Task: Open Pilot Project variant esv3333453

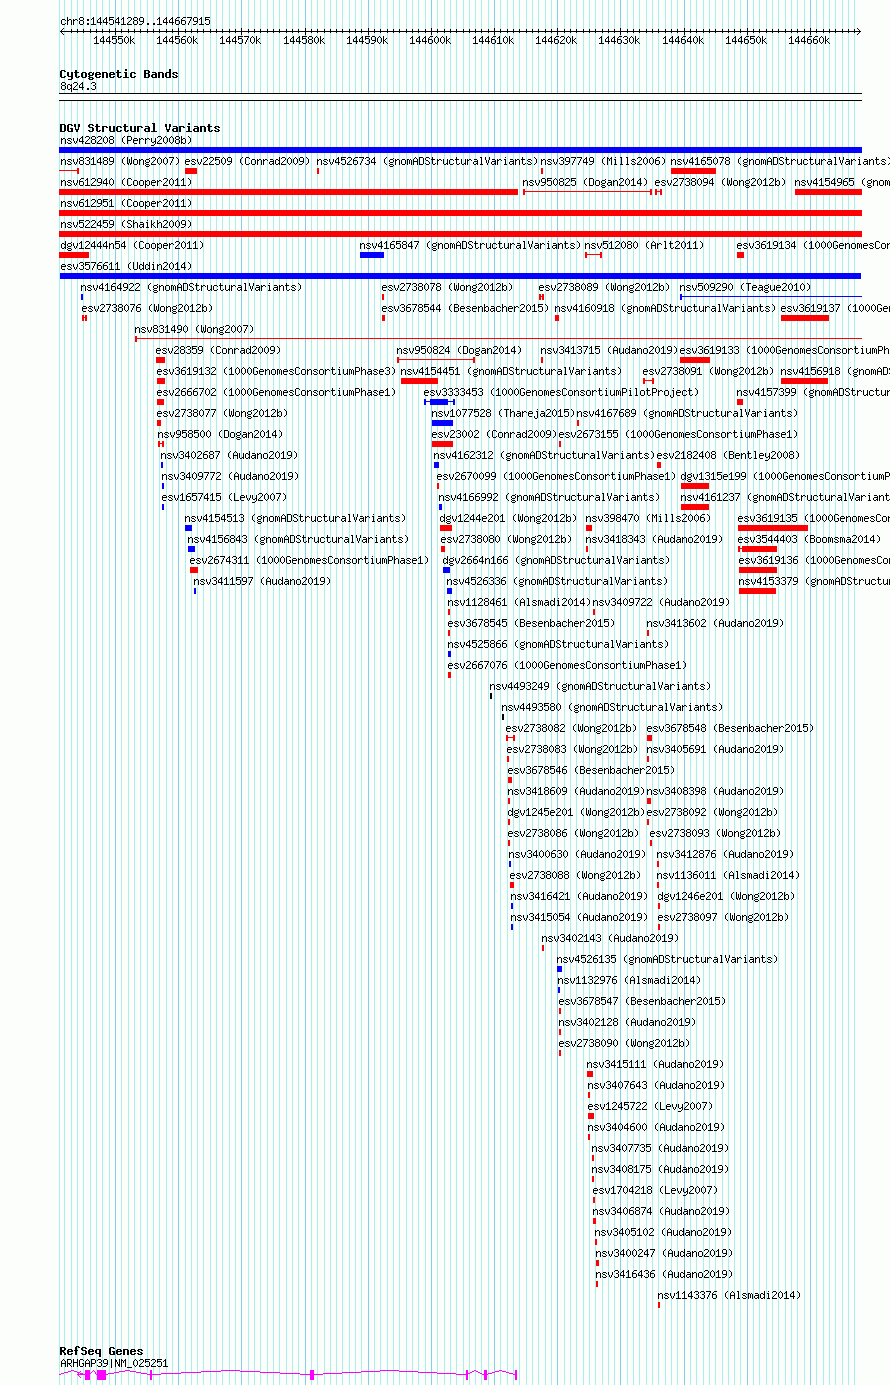Action: 561,392
